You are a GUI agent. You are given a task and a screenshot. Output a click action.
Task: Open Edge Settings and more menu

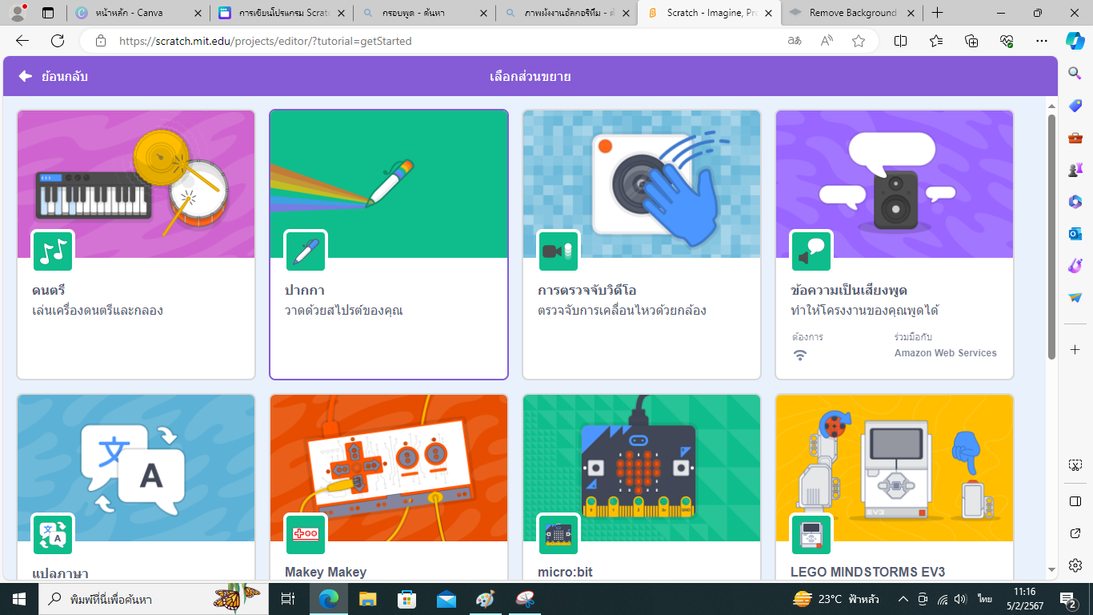1042,41
